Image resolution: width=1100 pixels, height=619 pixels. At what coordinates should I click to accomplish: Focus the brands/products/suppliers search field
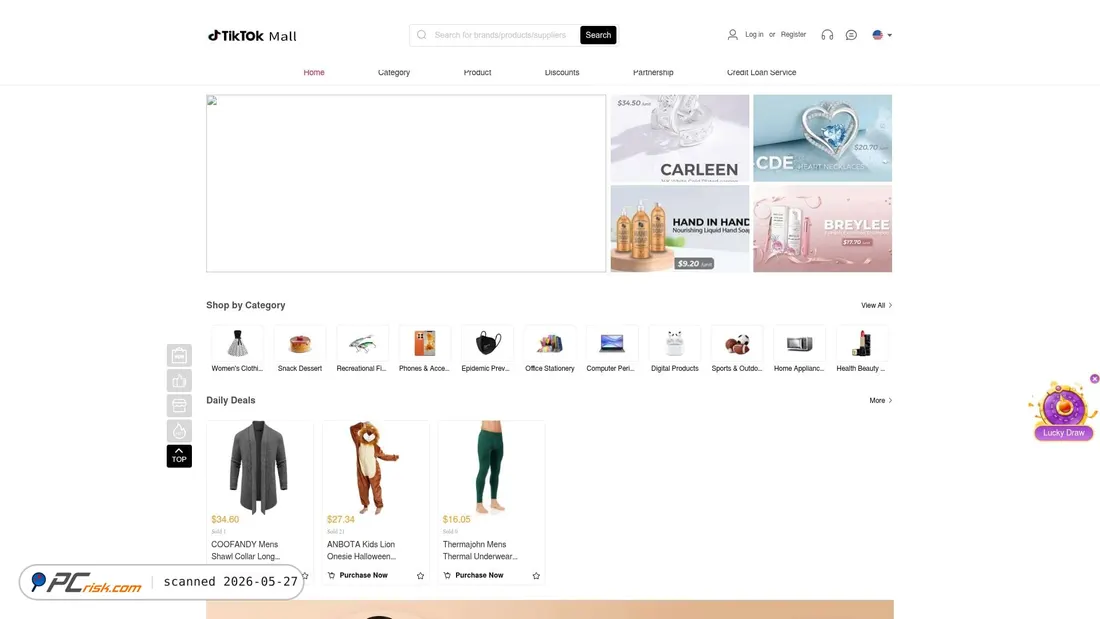500,35
